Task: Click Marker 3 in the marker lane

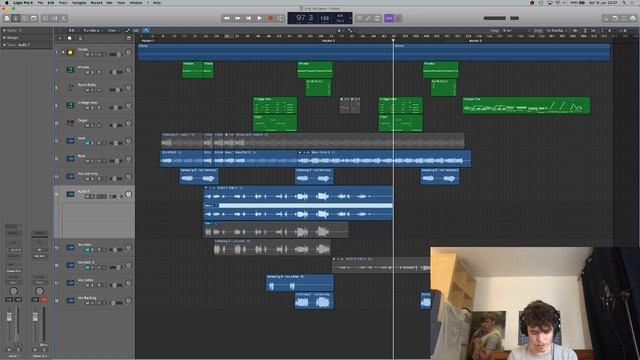Action: (475, 41)
